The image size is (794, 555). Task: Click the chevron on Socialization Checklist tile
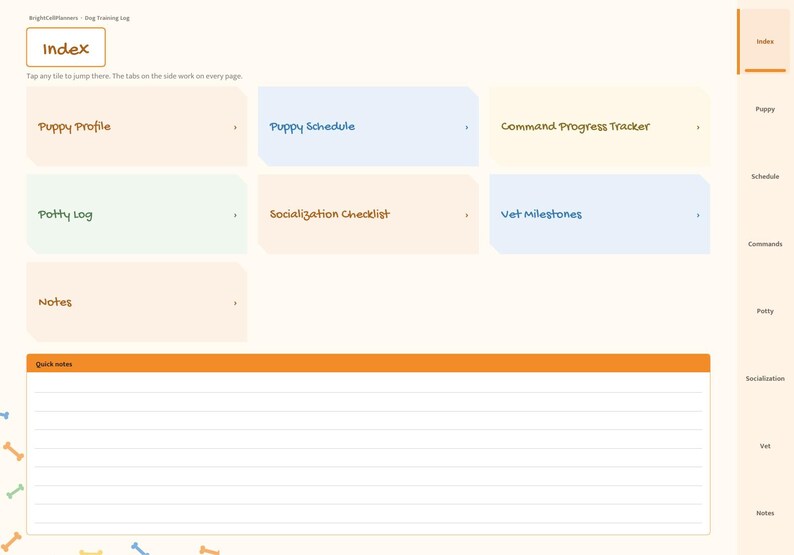coord(466,215)
